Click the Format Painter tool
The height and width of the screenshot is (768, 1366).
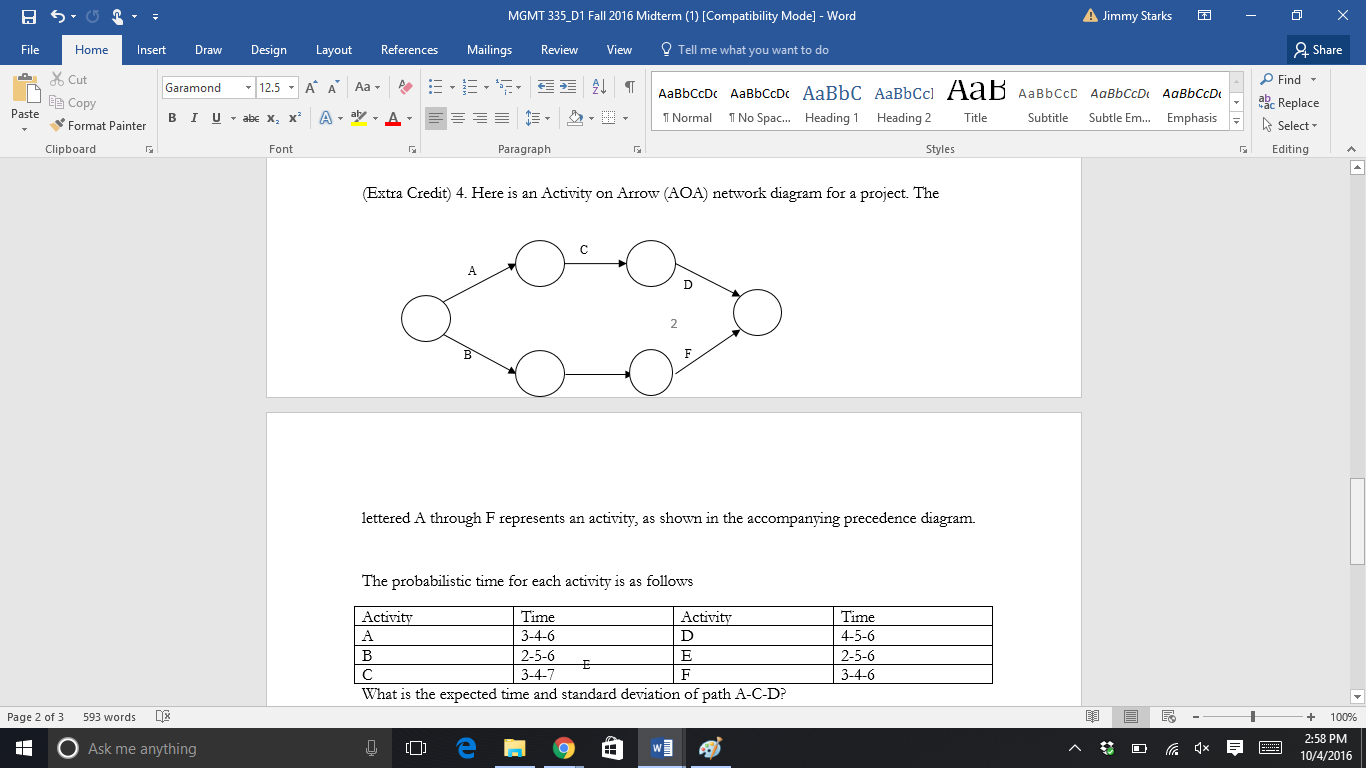tap(98, 126)
